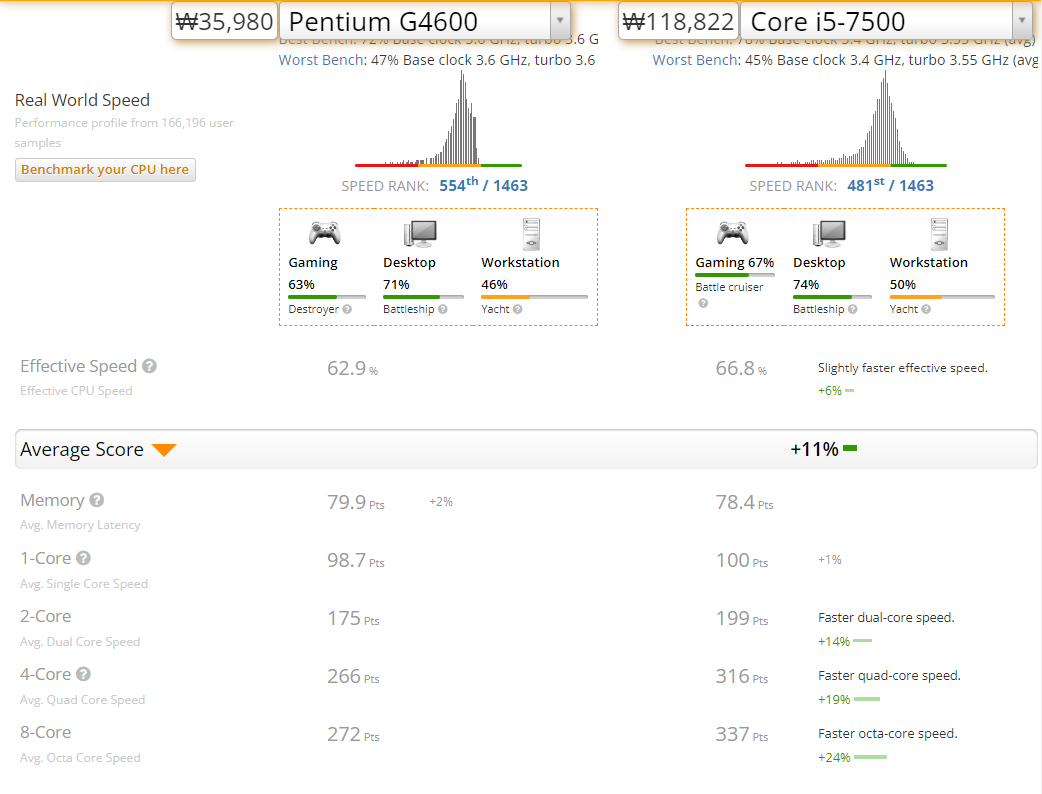The height and width of the screenshot is (794, 1042).
Task: Click the Effective Speed label
Action: pos(78,366)
